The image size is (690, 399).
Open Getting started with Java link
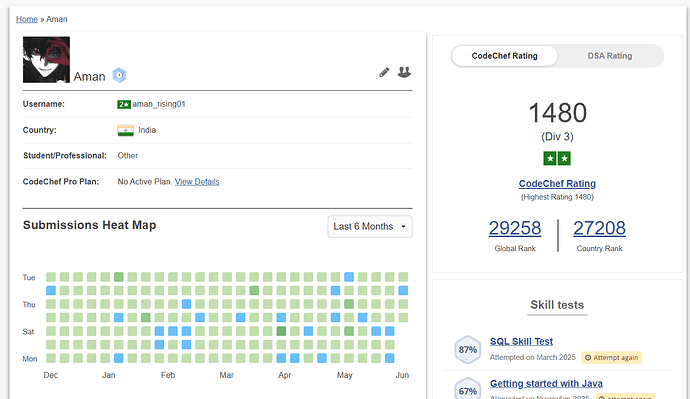(546, 384)
